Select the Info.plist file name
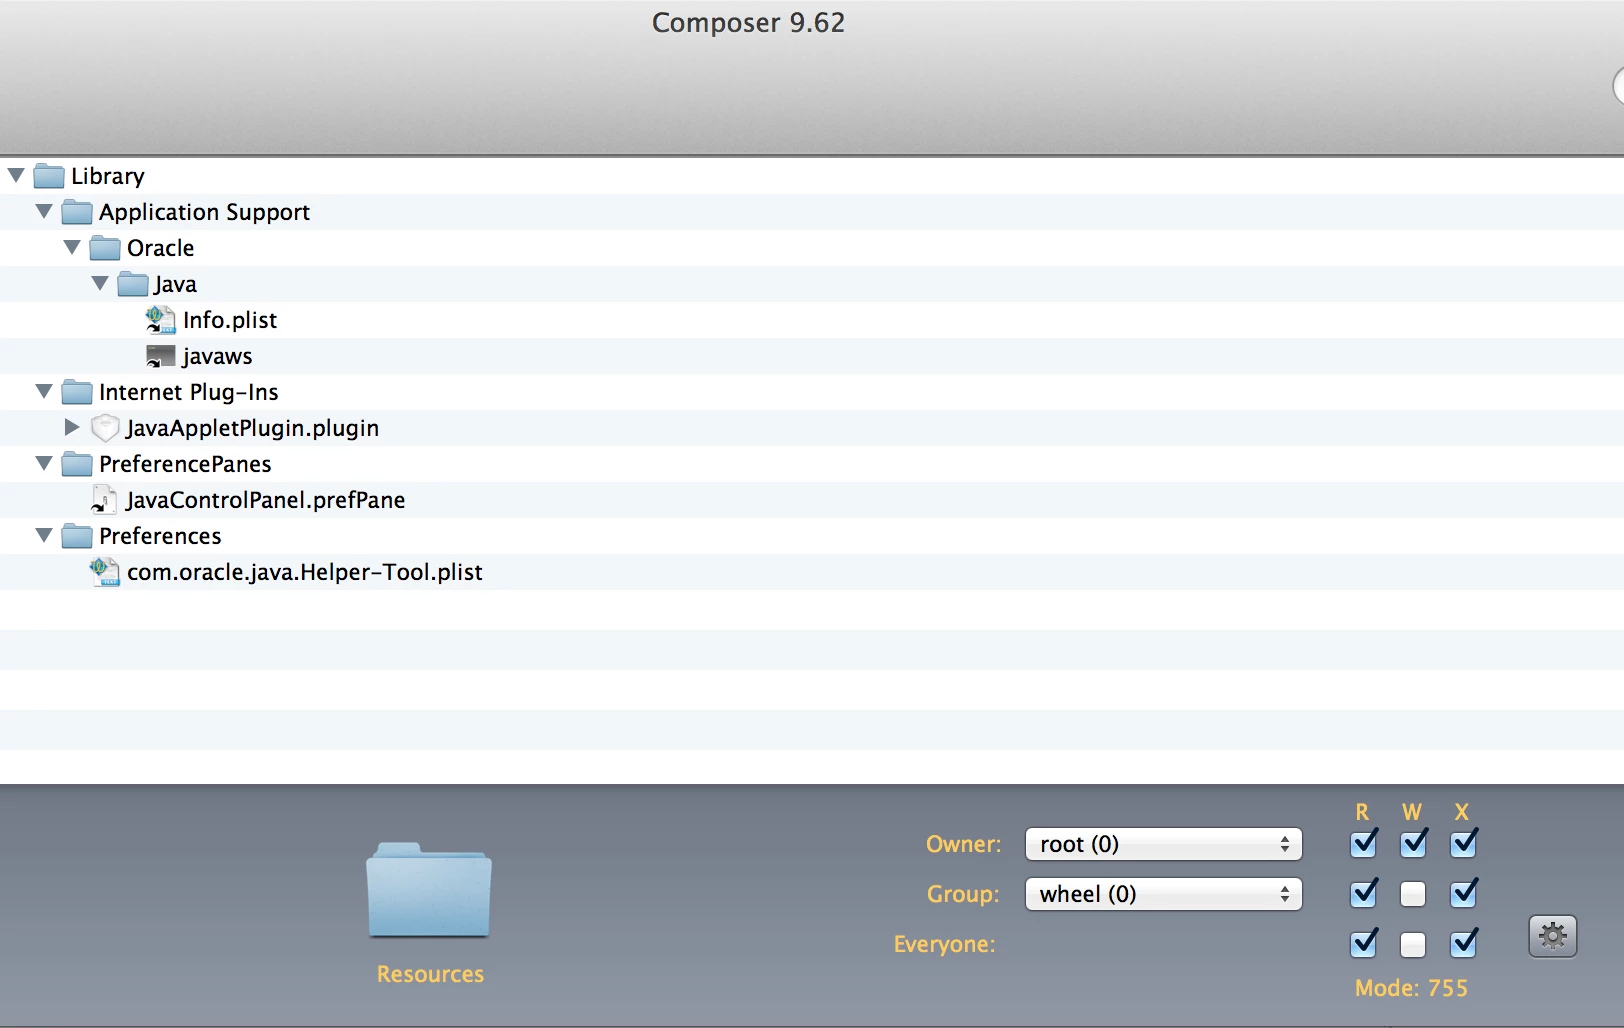 tap(230, 321)
